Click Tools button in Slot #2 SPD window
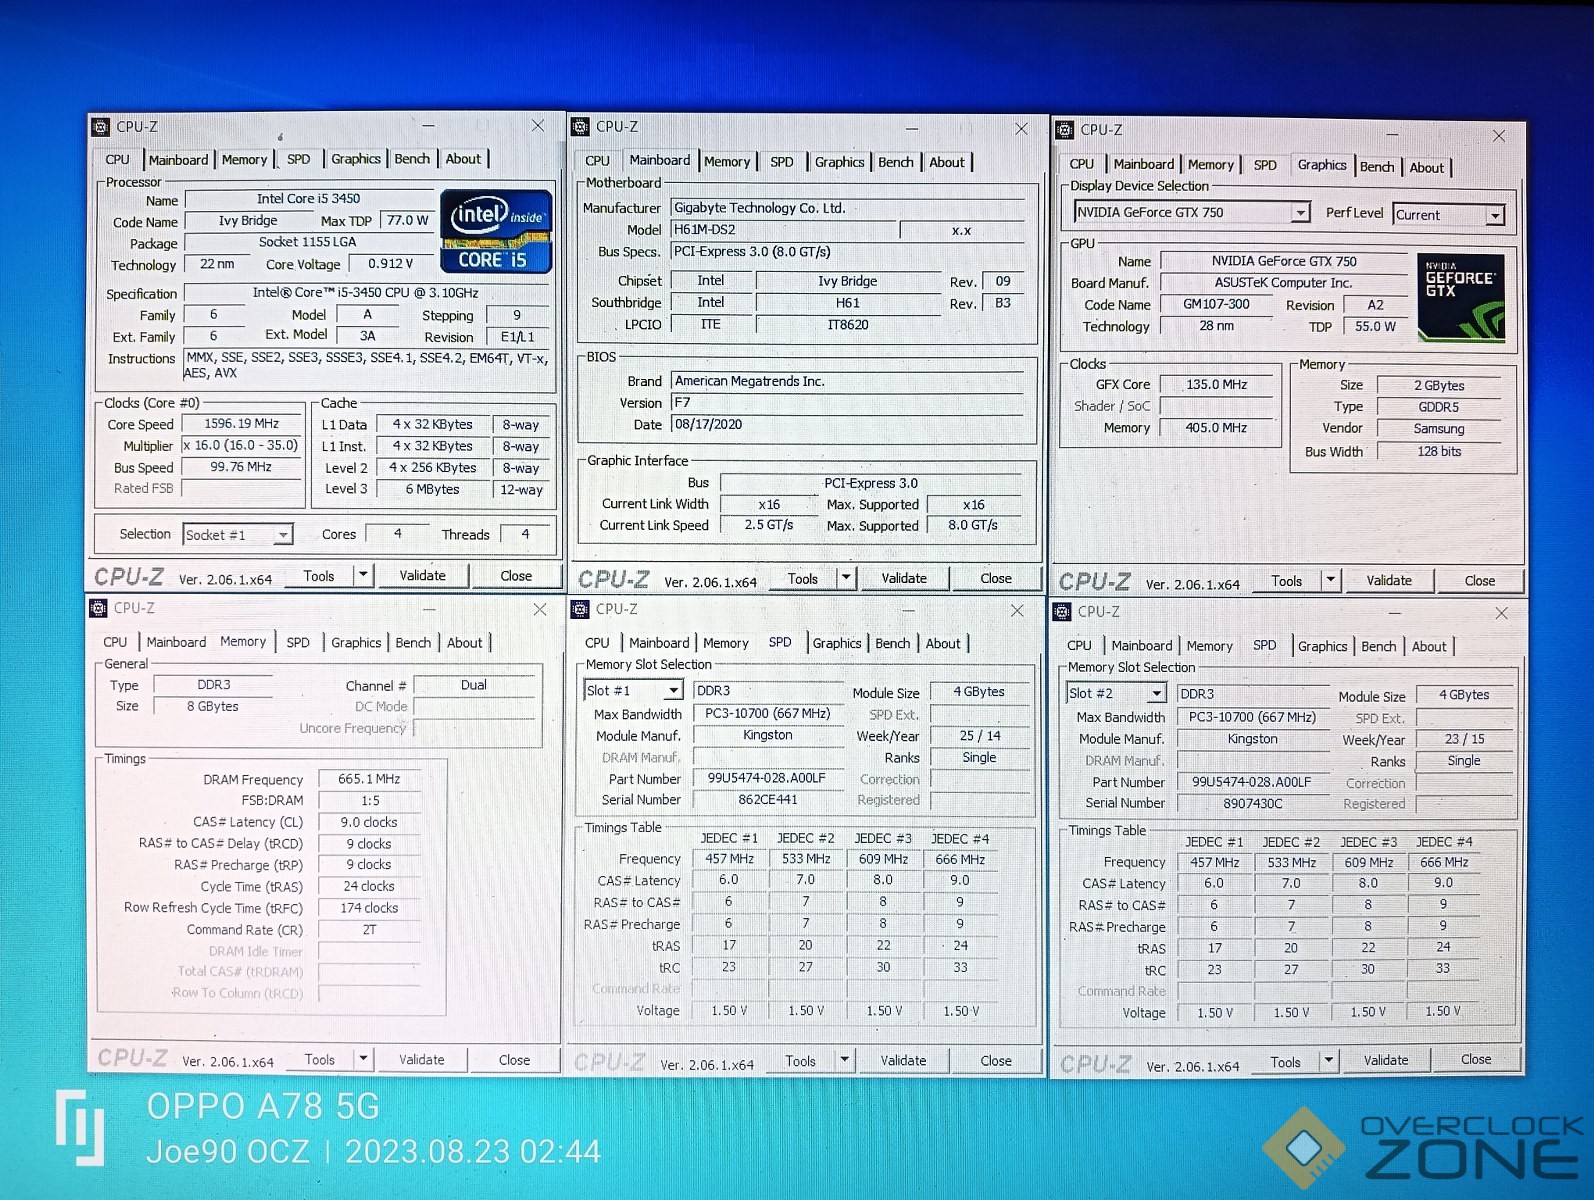1594x1200 pixels. pyautogui.click(x=1286, y=1062)
